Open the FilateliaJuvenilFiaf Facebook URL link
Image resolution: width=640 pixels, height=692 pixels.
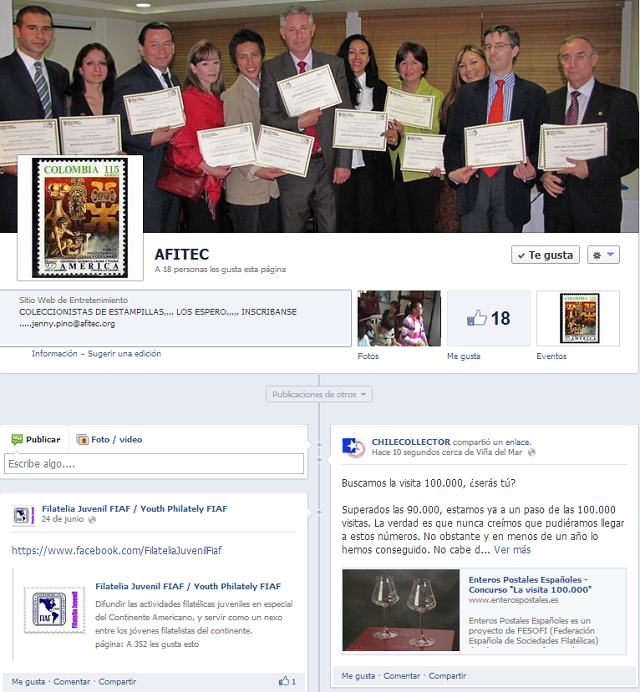(117, 551)
